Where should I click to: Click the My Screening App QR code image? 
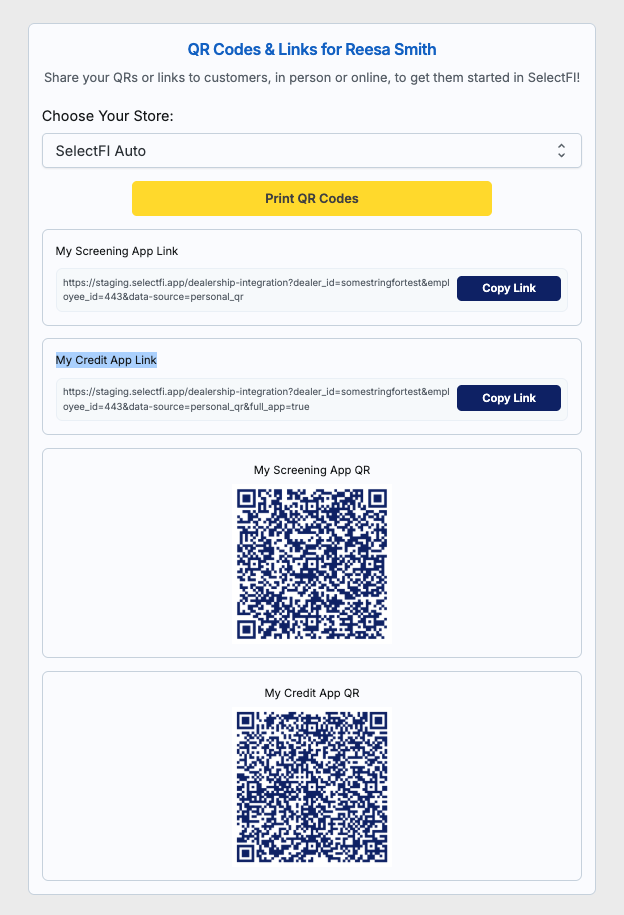click(x=312, y=564)
